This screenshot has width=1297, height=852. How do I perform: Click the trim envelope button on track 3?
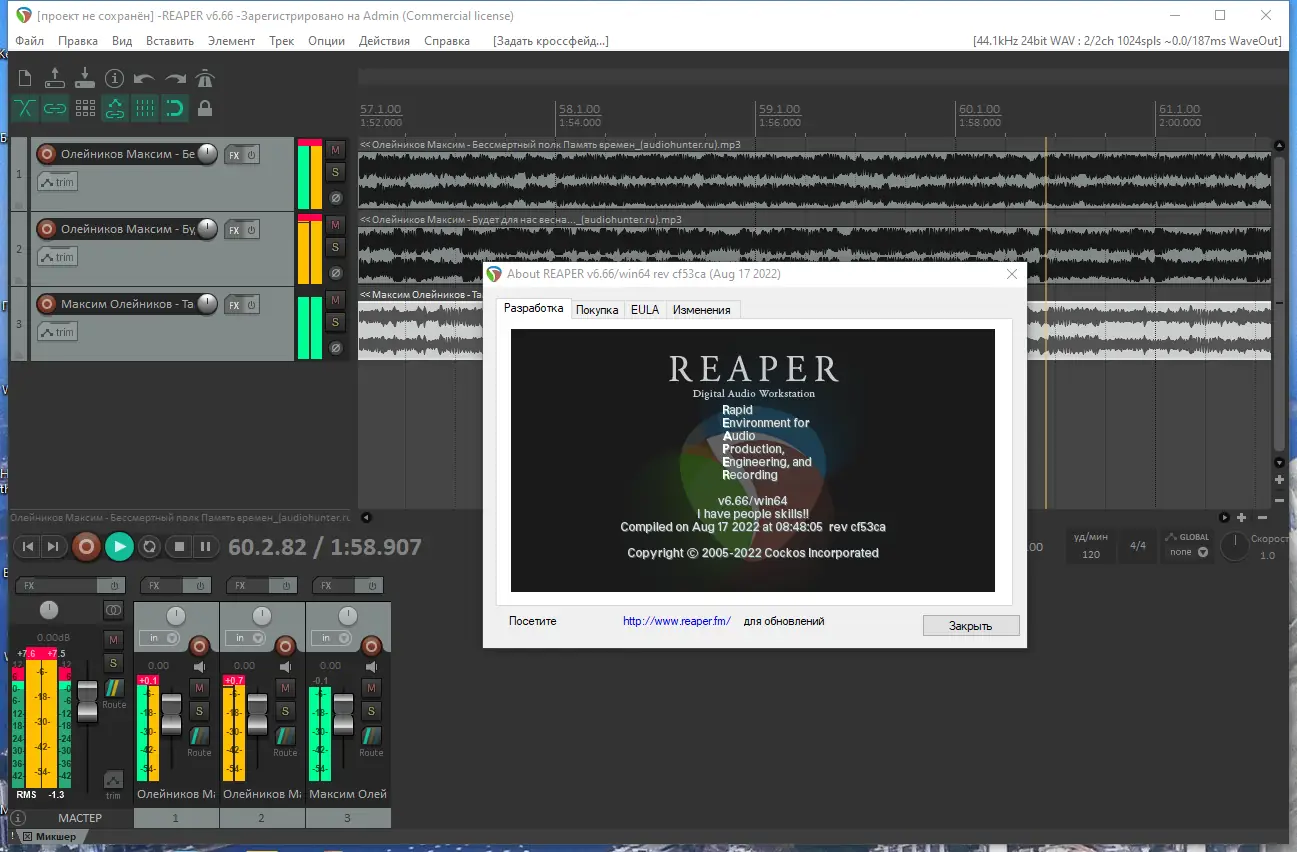(57, 332)
